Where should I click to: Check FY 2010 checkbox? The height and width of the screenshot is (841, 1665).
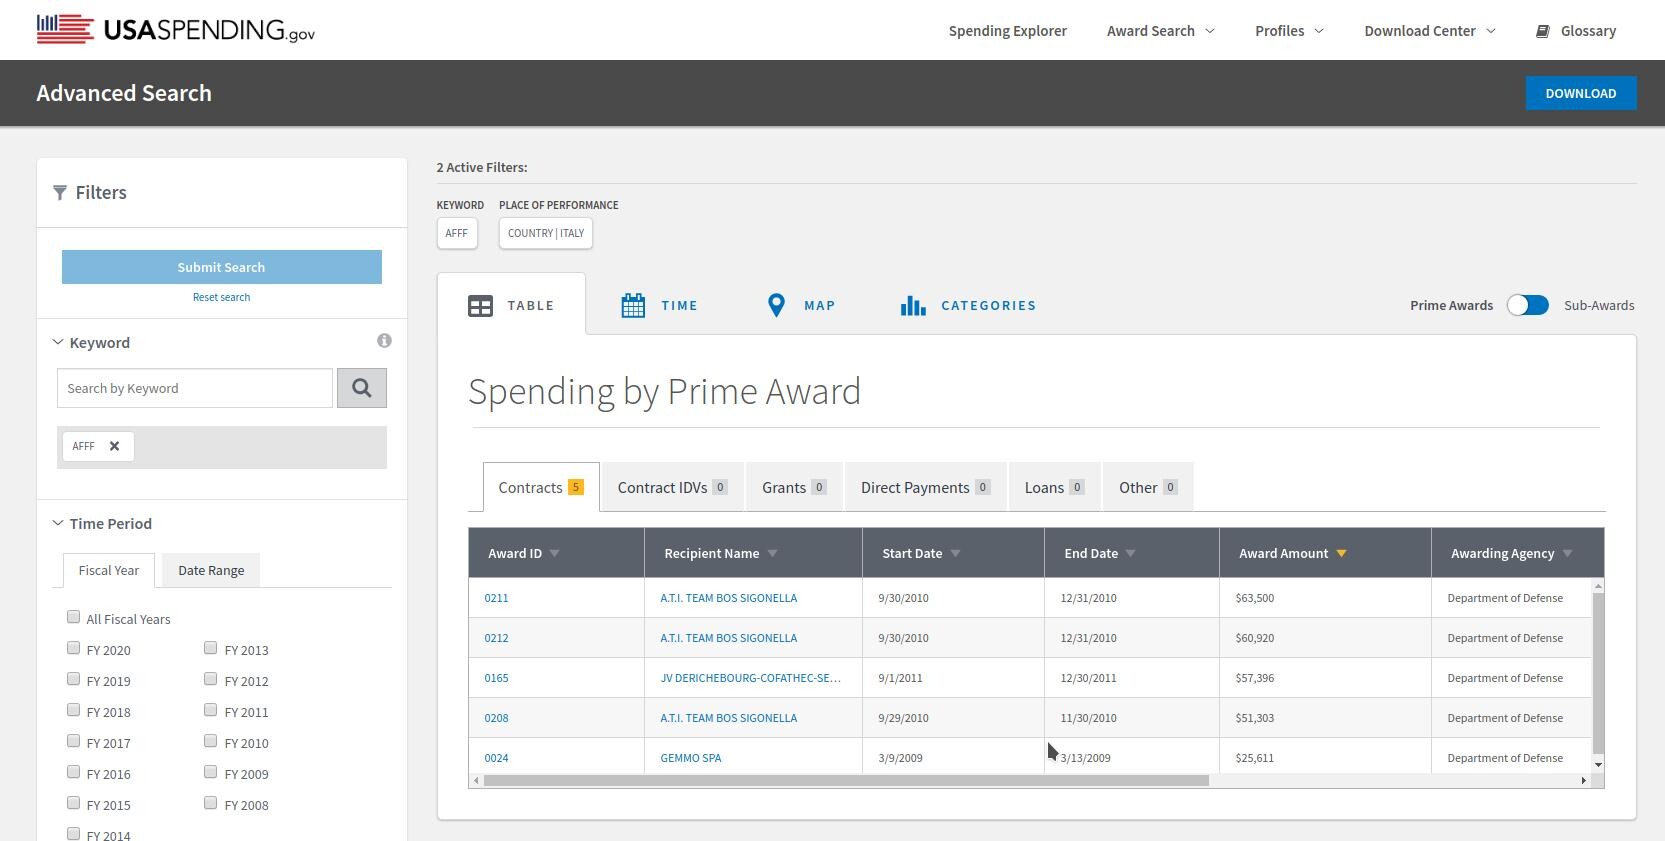click(210, 741)
